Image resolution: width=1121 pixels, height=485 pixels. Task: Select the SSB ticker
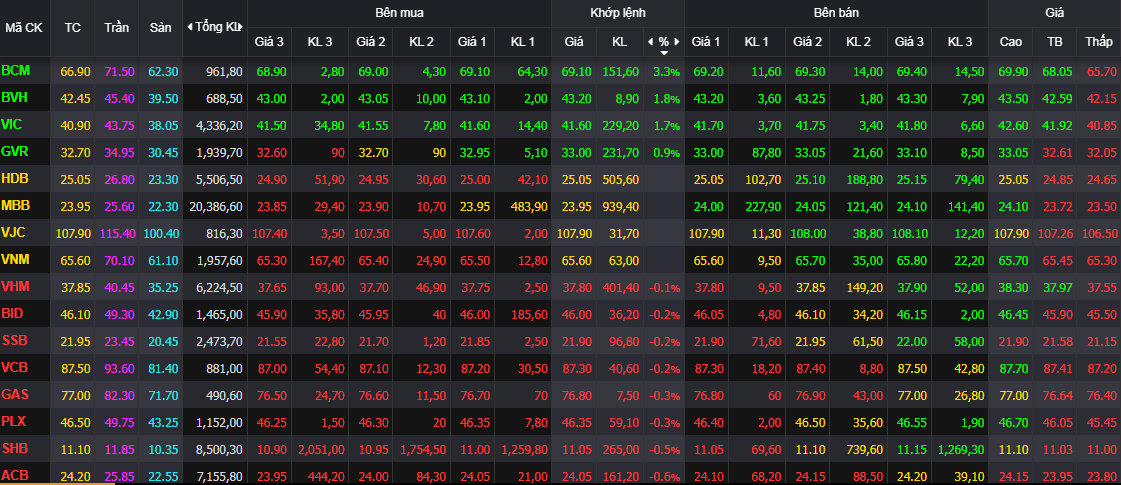15,341
